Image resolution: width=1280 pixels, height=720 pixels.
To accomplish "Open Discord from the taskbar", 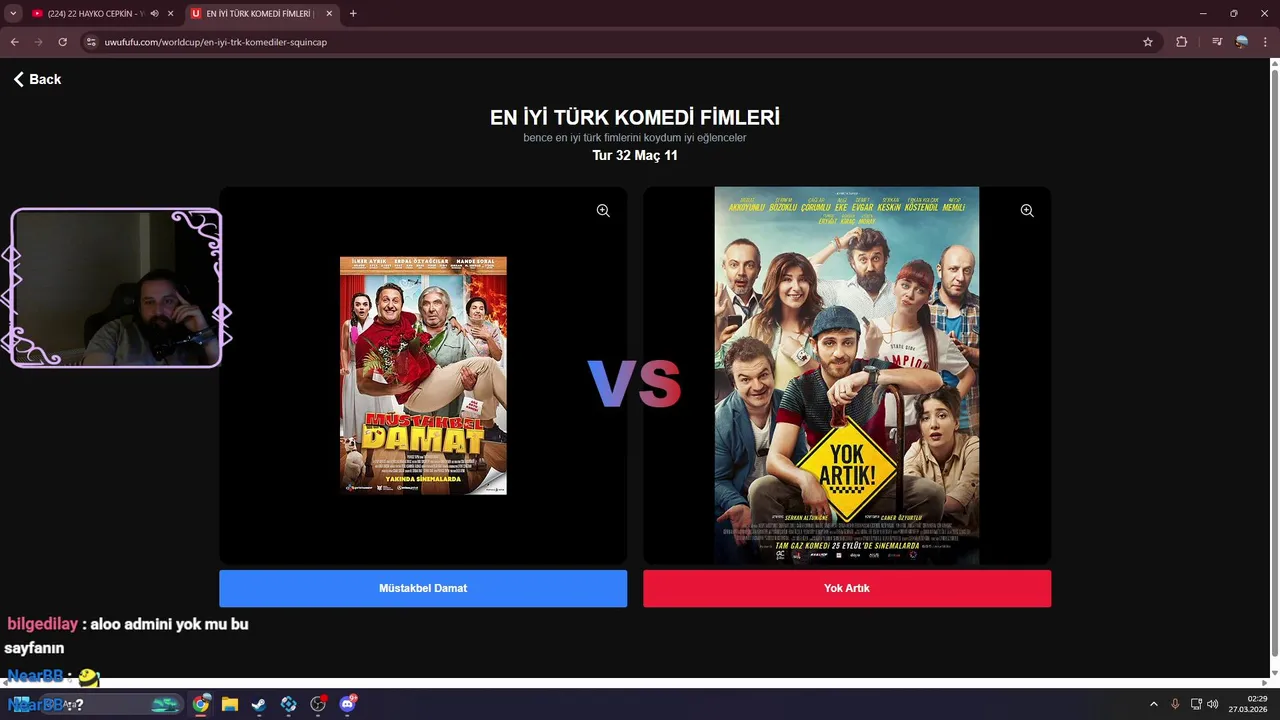I will click(x=348, y=704).
